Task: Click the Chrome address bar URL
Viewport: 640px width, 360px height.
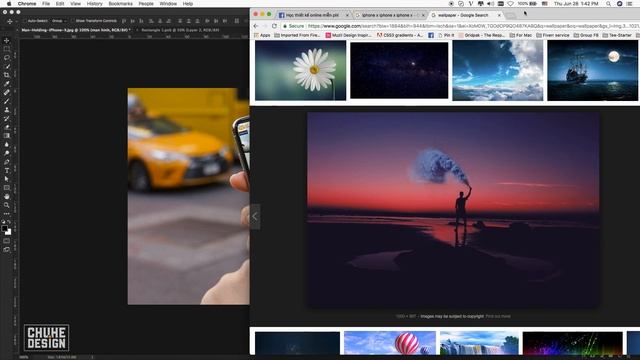Action: [x=473, y=26]
